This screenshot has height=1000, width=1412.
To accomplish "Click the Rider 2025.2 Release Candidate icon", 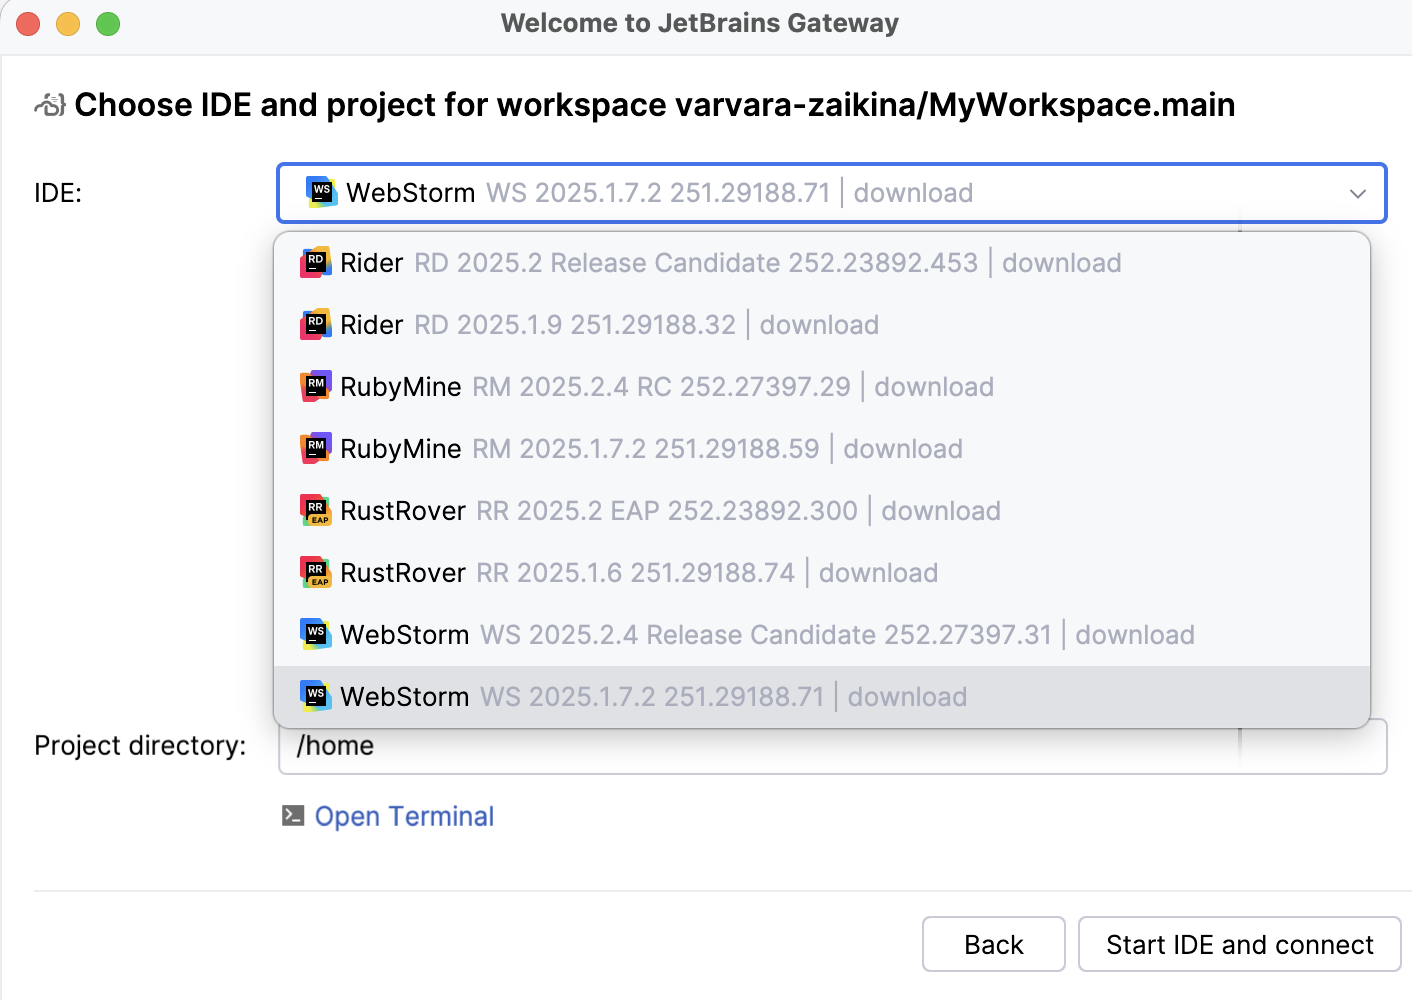I will [x=316, y=262].
